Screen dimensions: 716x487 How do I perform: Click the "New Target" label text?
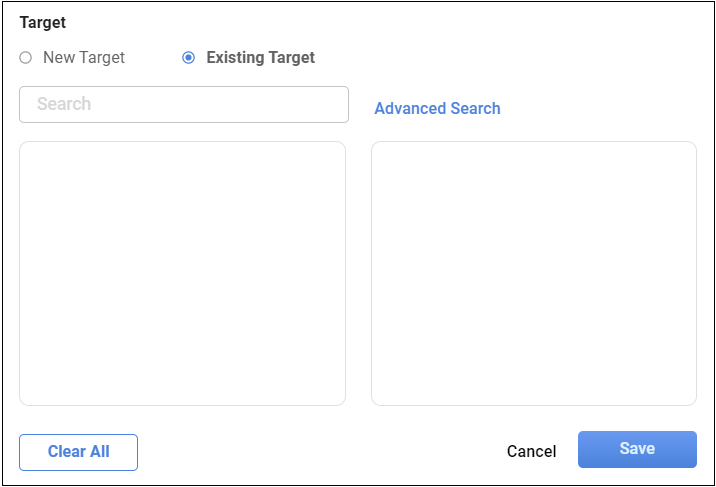coord(84,58)
